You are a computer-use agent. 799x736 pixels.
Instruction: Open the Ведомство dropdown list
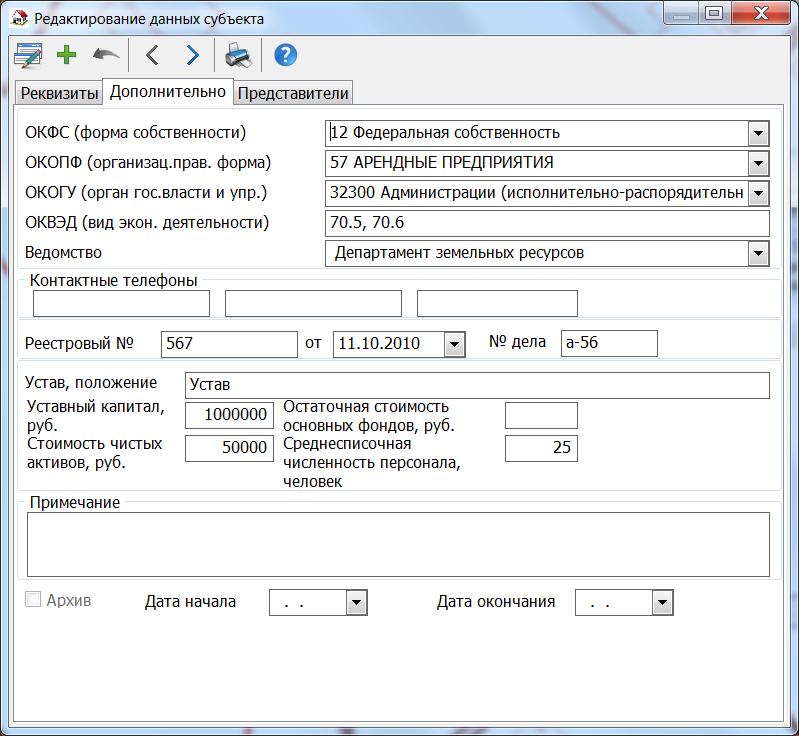click(x=758, y=254)
